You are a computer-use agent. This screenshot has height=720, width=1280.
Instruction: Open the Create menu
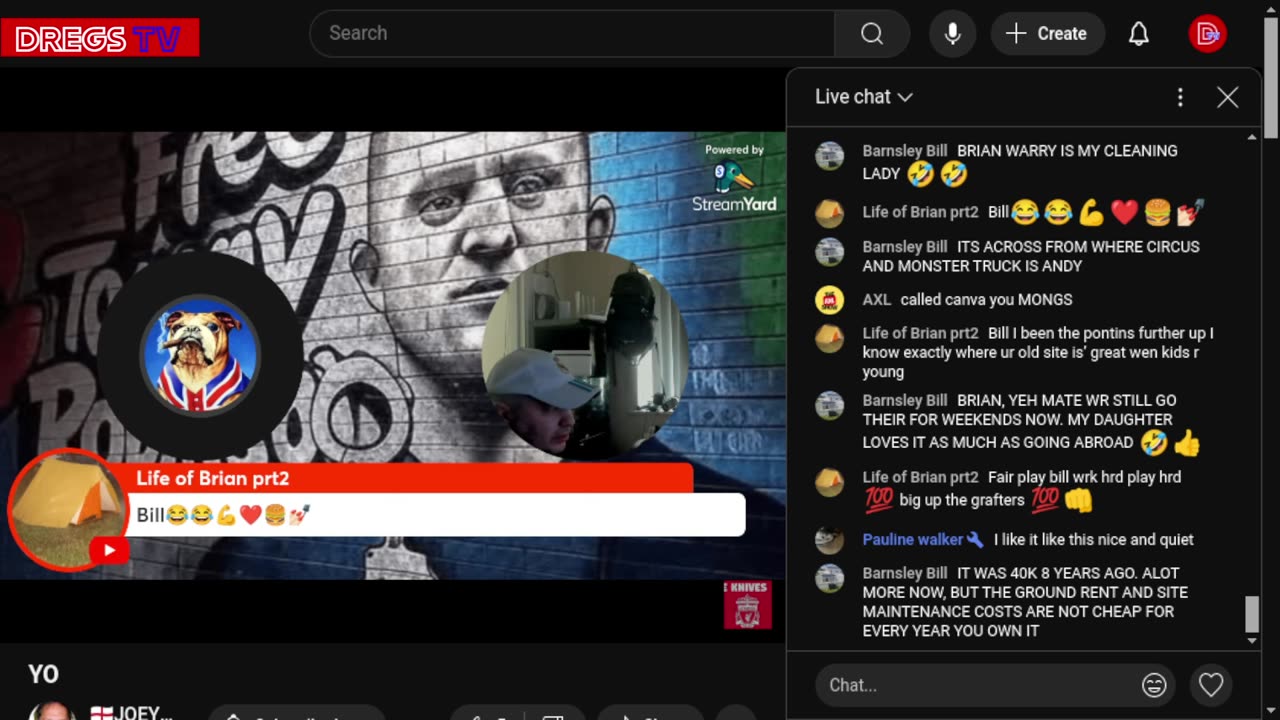[1047, 33]
